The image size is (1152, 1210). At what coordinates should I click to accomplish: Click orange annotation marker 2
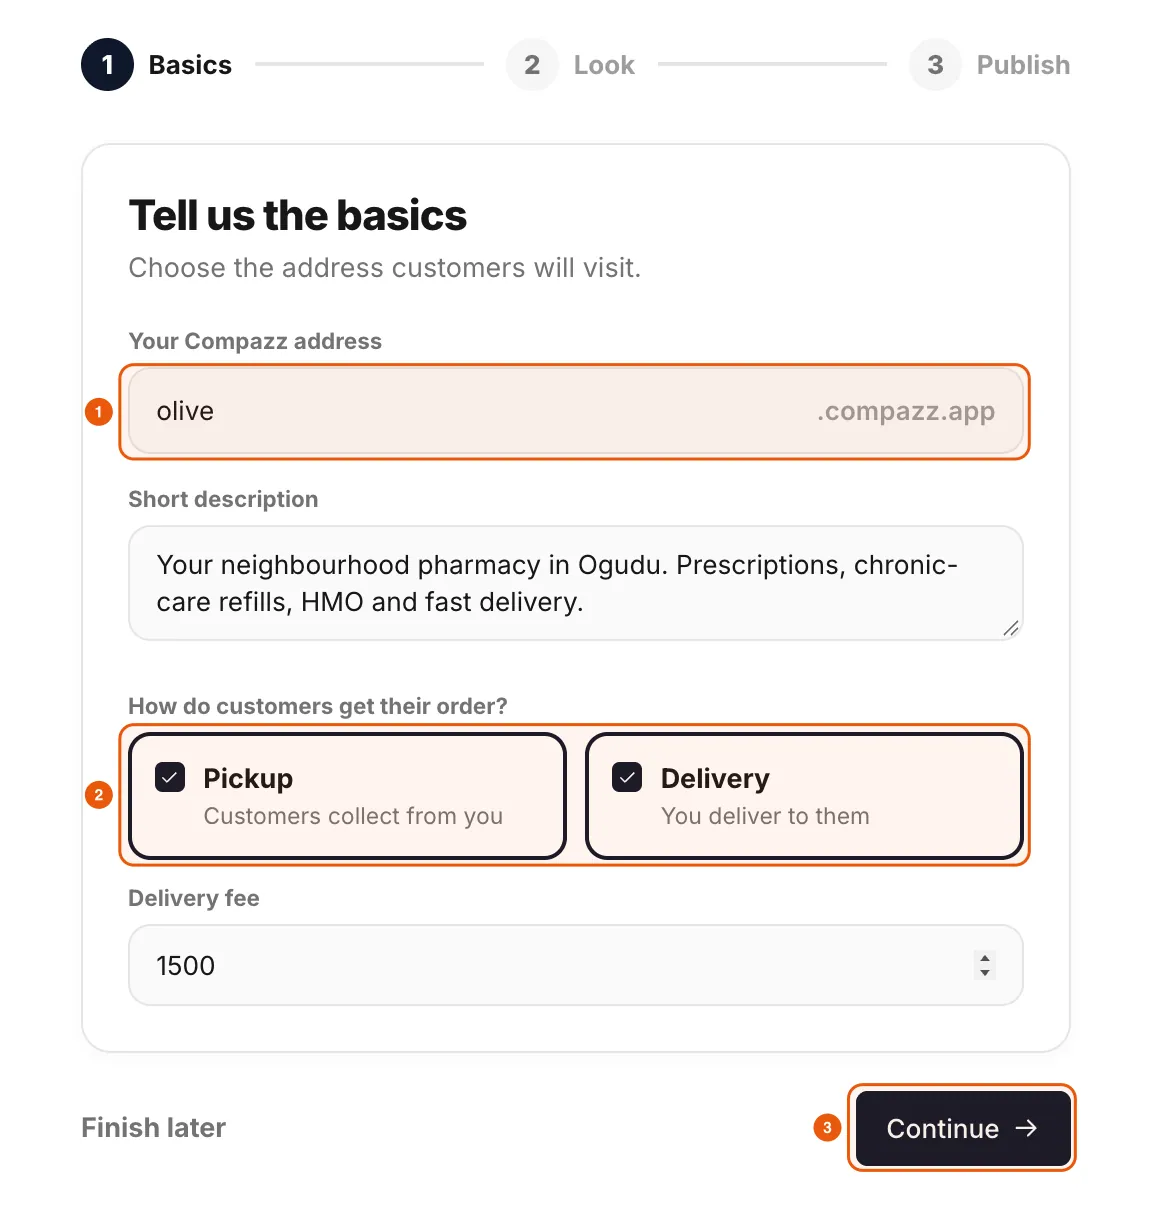(x=98, y=795)
